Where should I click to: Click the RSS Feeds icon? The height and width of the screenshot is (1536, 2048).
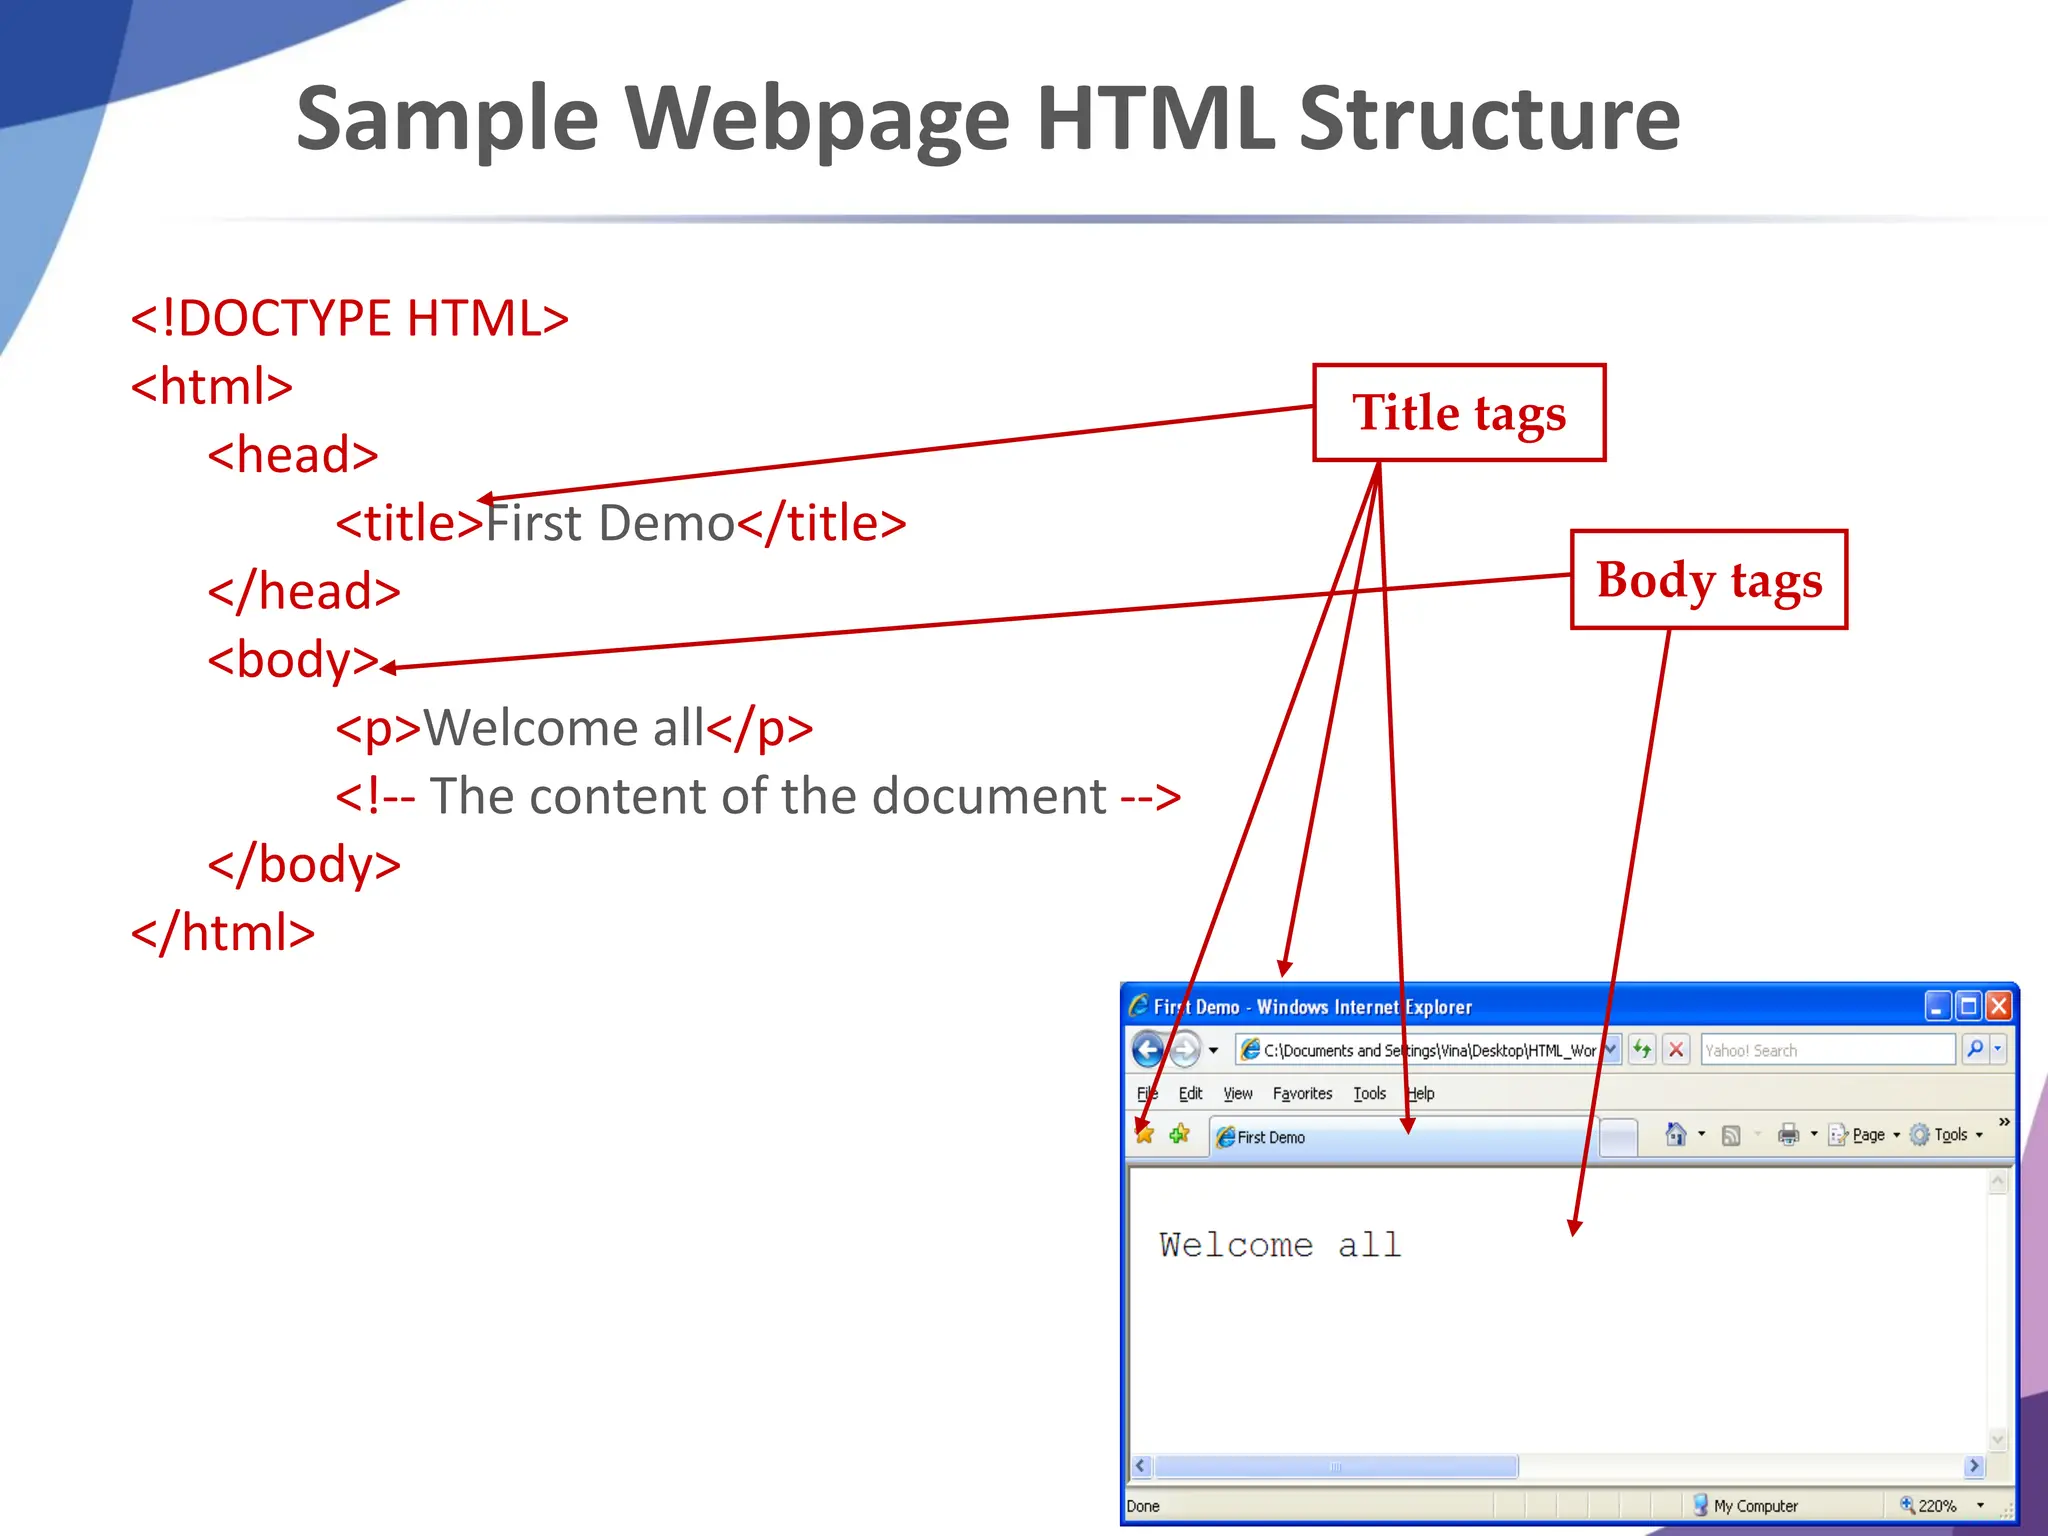point(1731,1135)
